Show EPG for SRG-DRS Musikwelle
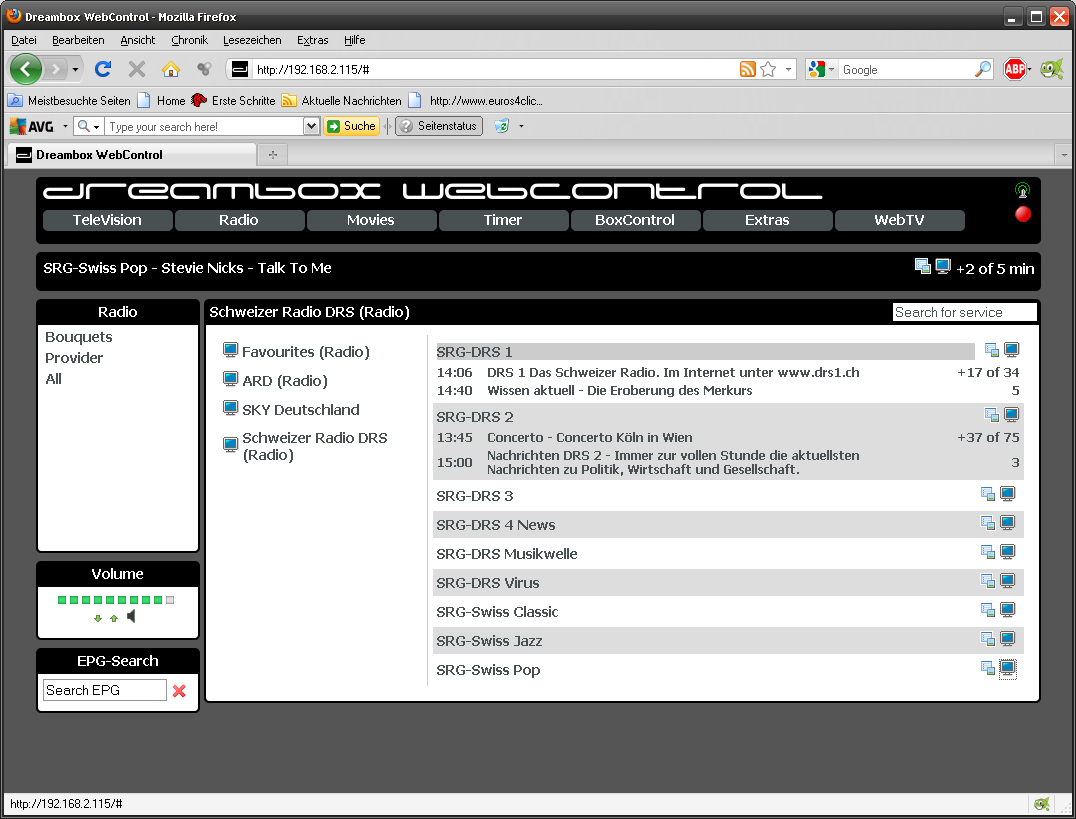Image resolution: width=1076 pixels, height=819 pixels. 987,551
